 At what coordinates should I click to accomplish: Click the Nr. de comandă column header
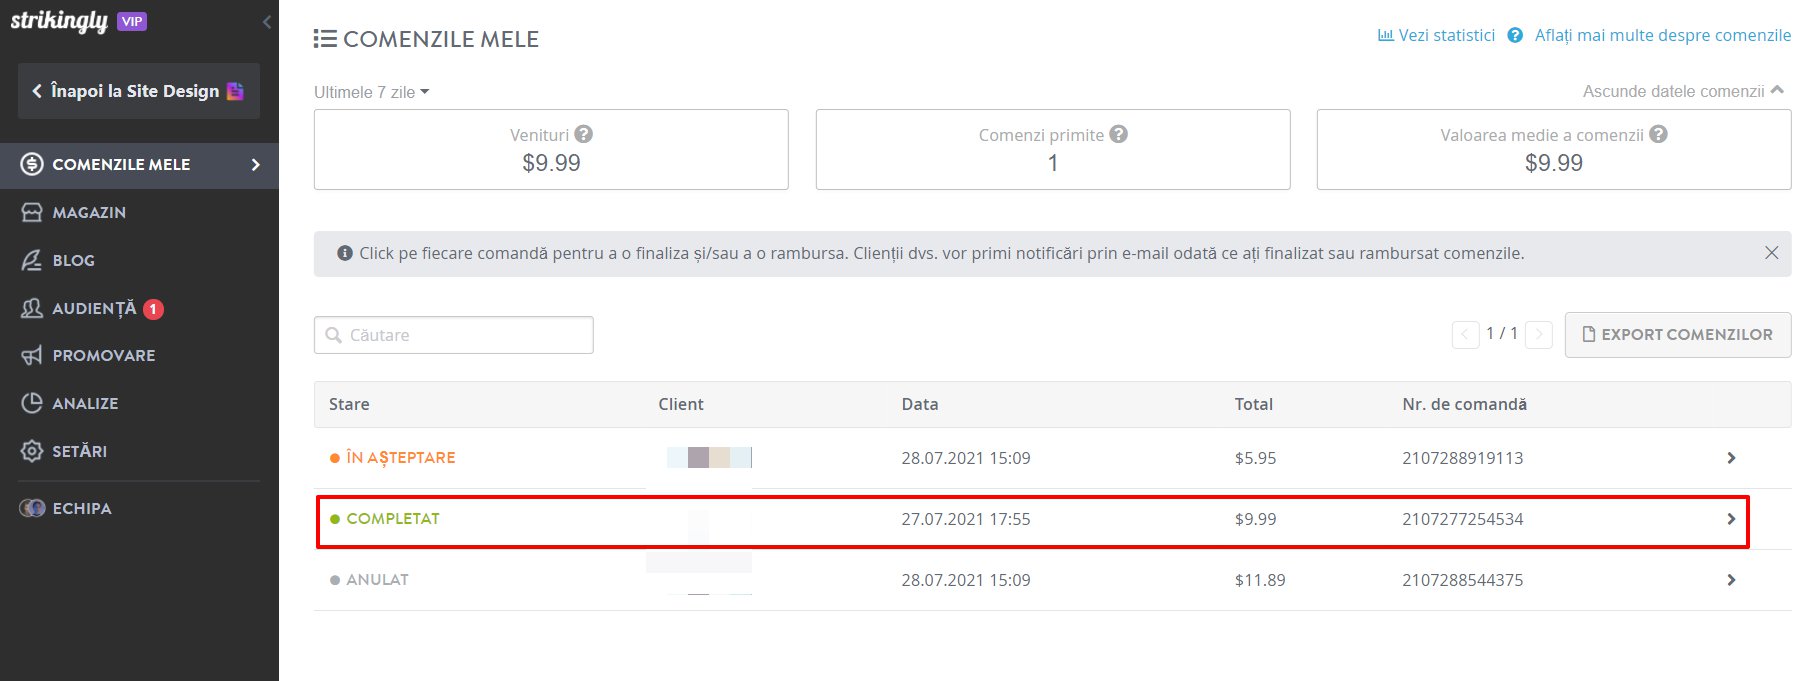[1464, 404]
